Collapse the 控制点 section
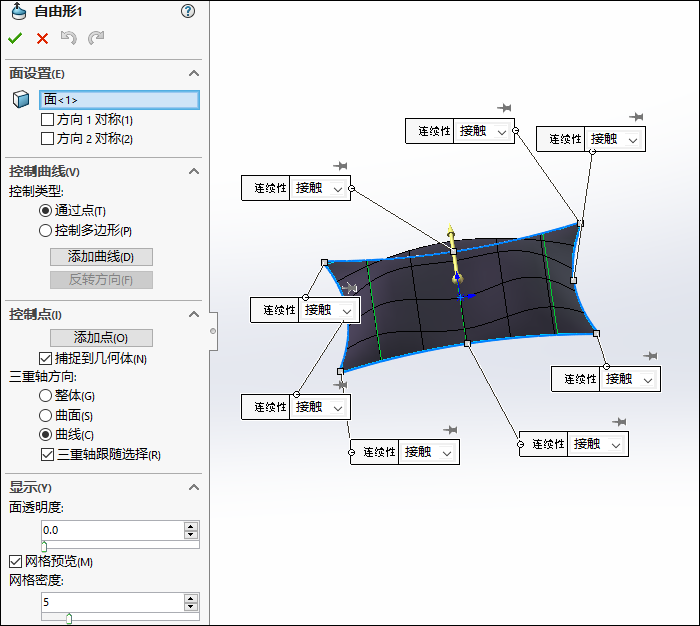700x626 pixels. (x=194, y=314)
